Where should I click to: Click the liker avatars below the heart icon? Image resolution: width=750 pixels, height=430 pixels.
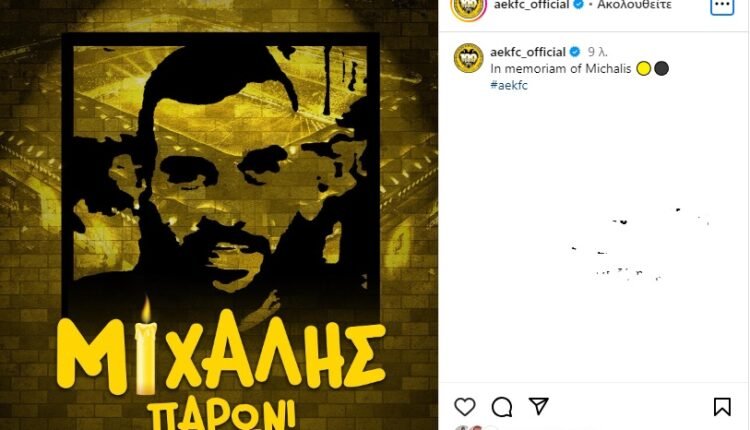[469, 428]
